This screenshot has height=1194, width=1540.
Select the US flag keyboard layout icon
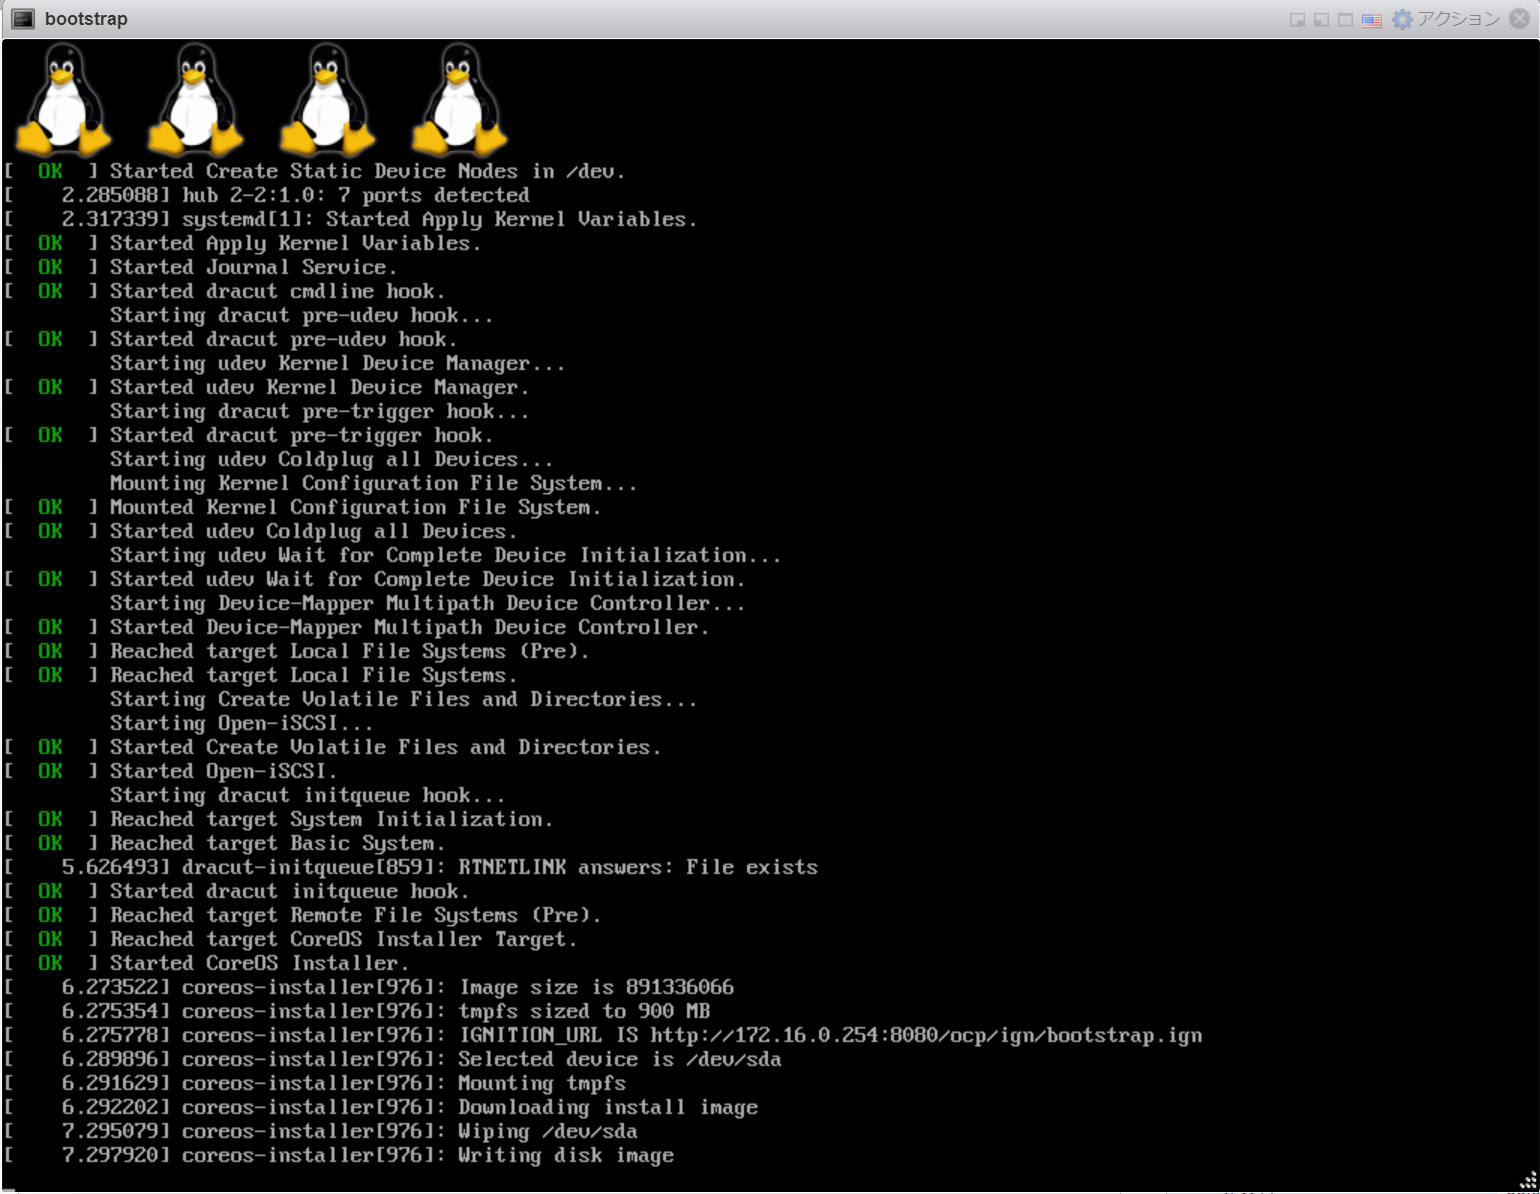pyautogui.click(x=1372, y=20)
